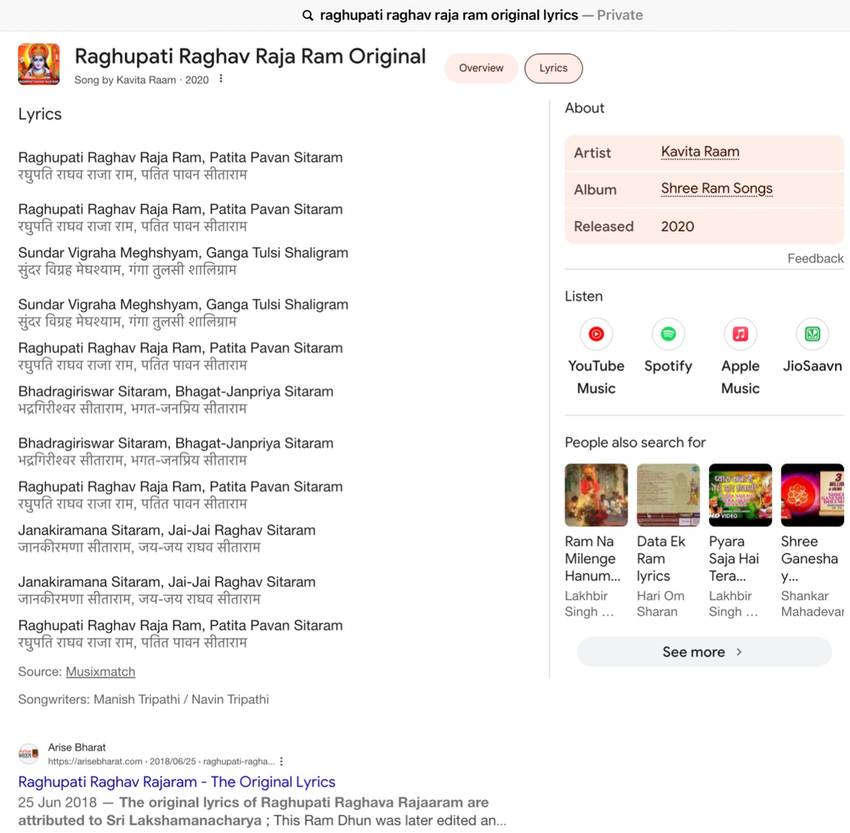Open Ram Na Milenge Hanuman thumbnail
The image size is (850, 833).
[x=596, y=495]
